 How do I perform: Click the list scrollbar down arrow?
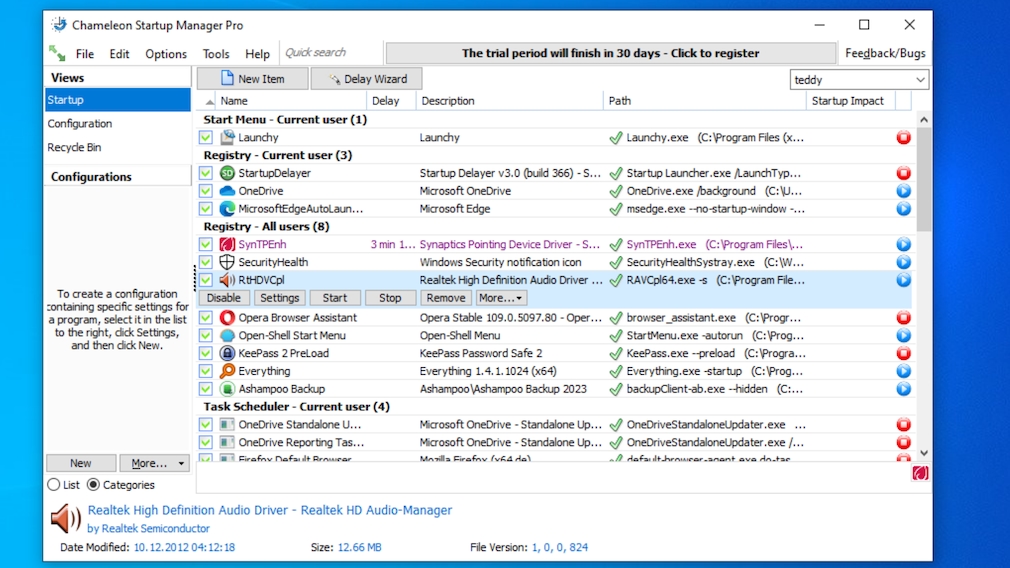(x=924, y=453)
